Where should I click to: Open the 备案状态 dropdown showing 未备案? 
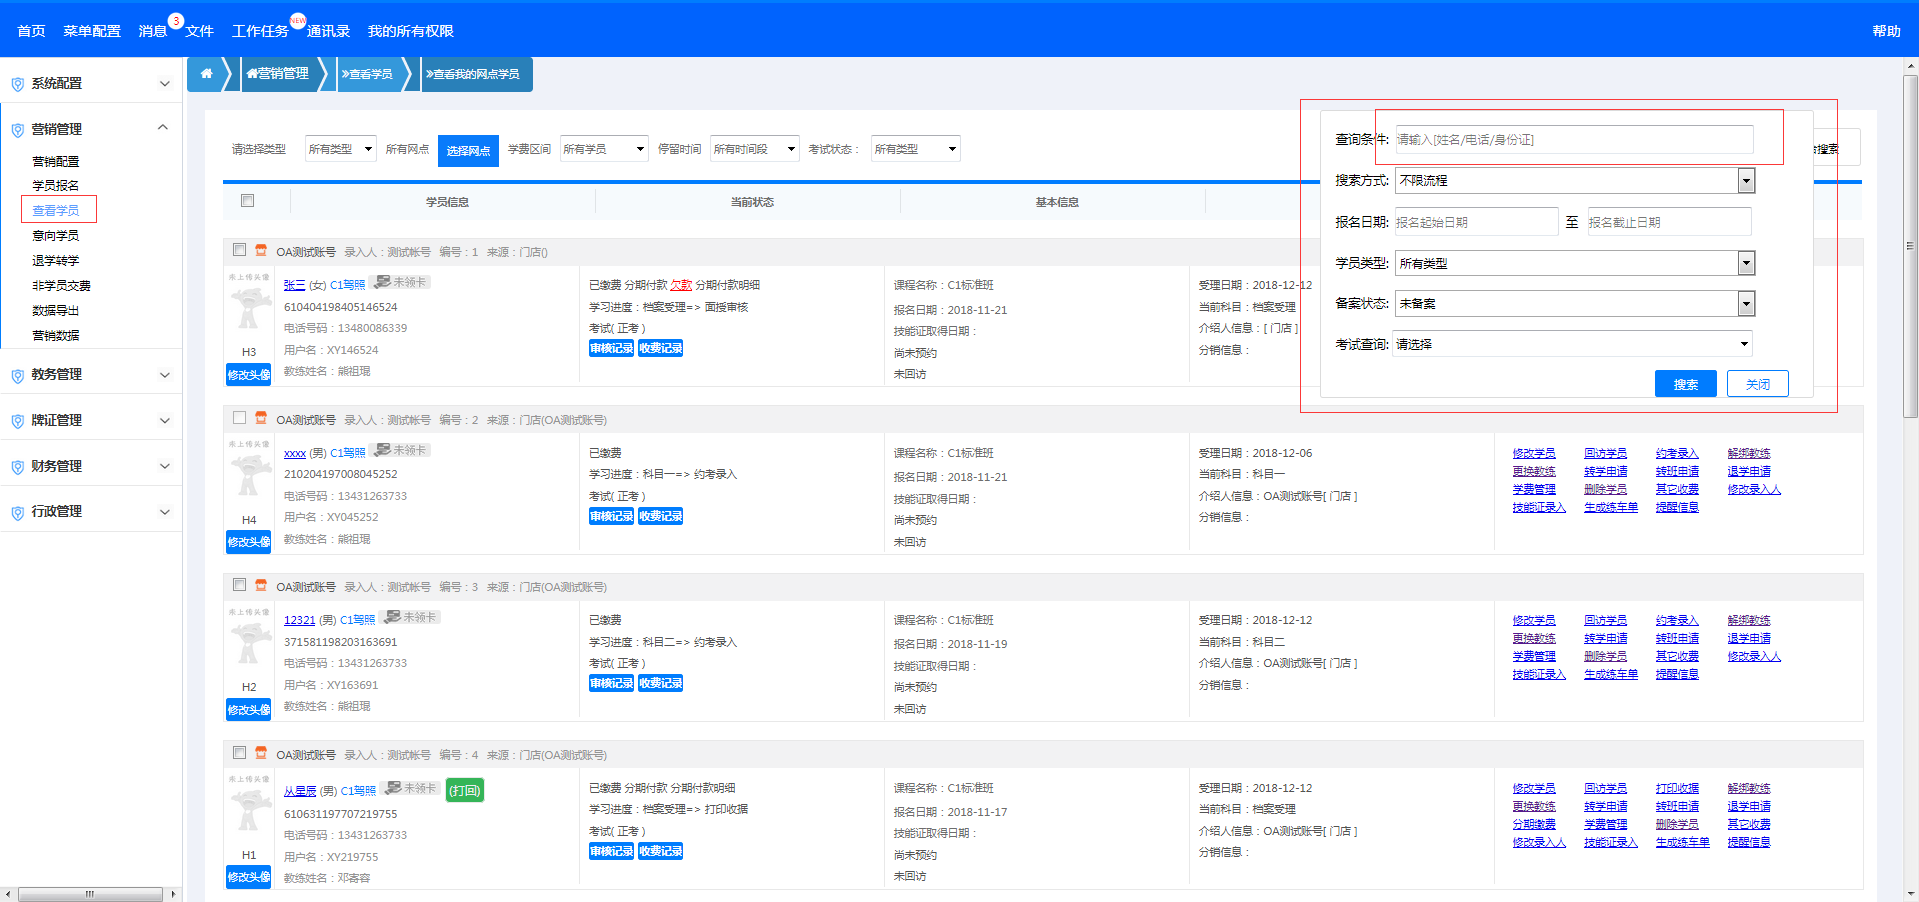(1575, 304)
